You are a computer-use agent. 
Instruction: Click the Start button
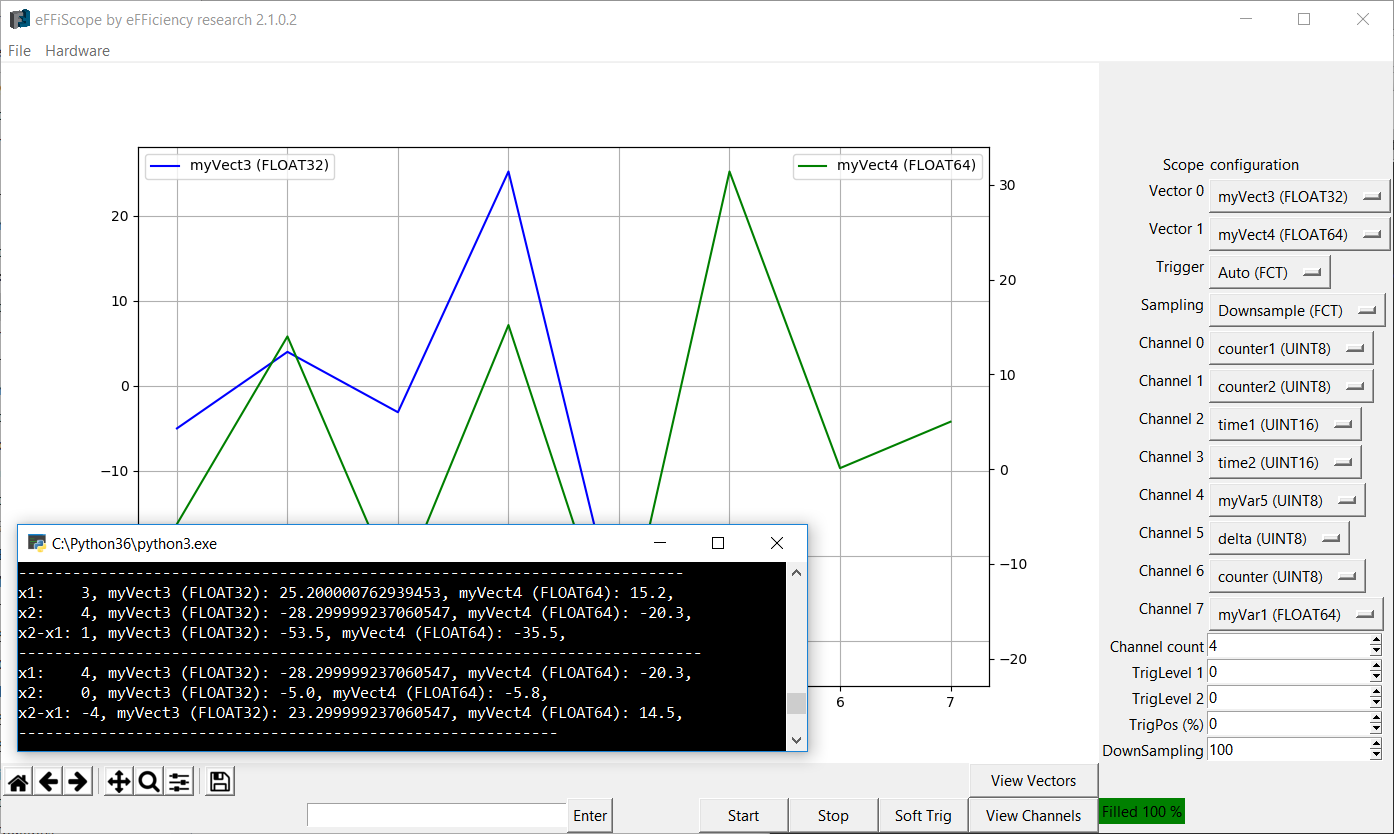743,816
